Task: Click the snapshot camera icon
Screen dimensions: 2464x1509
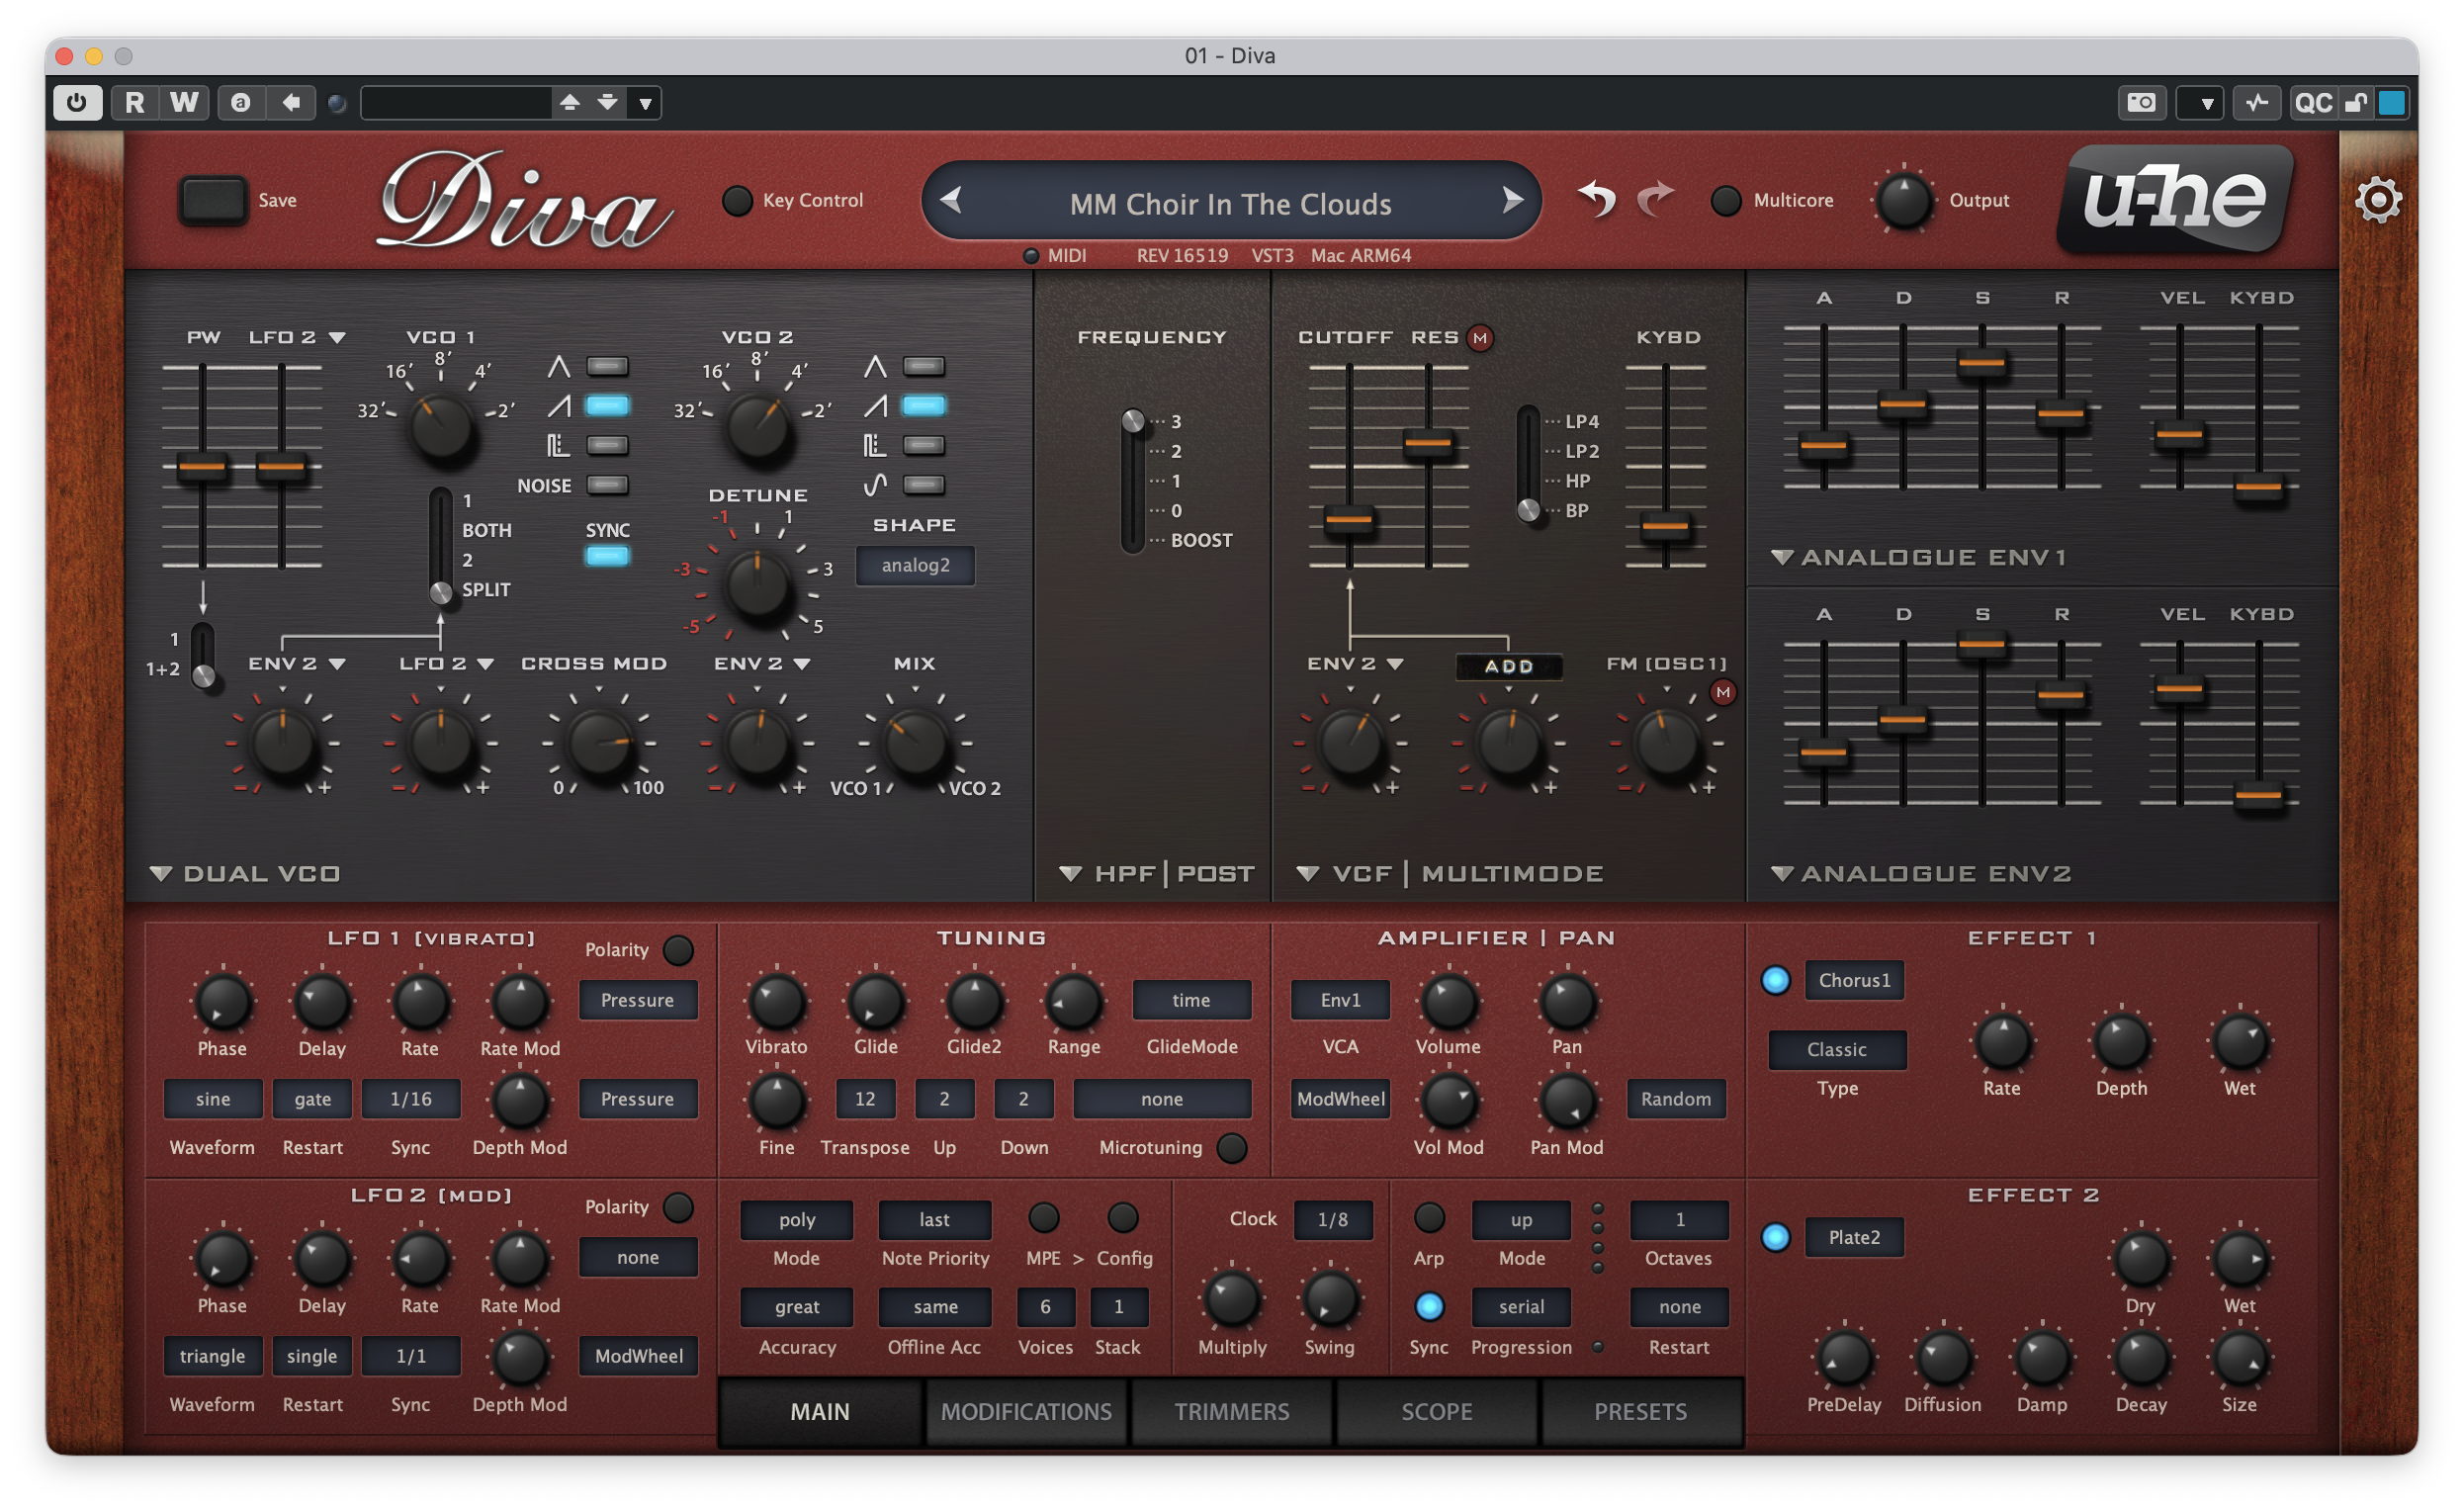Action: click(2141, 102)
